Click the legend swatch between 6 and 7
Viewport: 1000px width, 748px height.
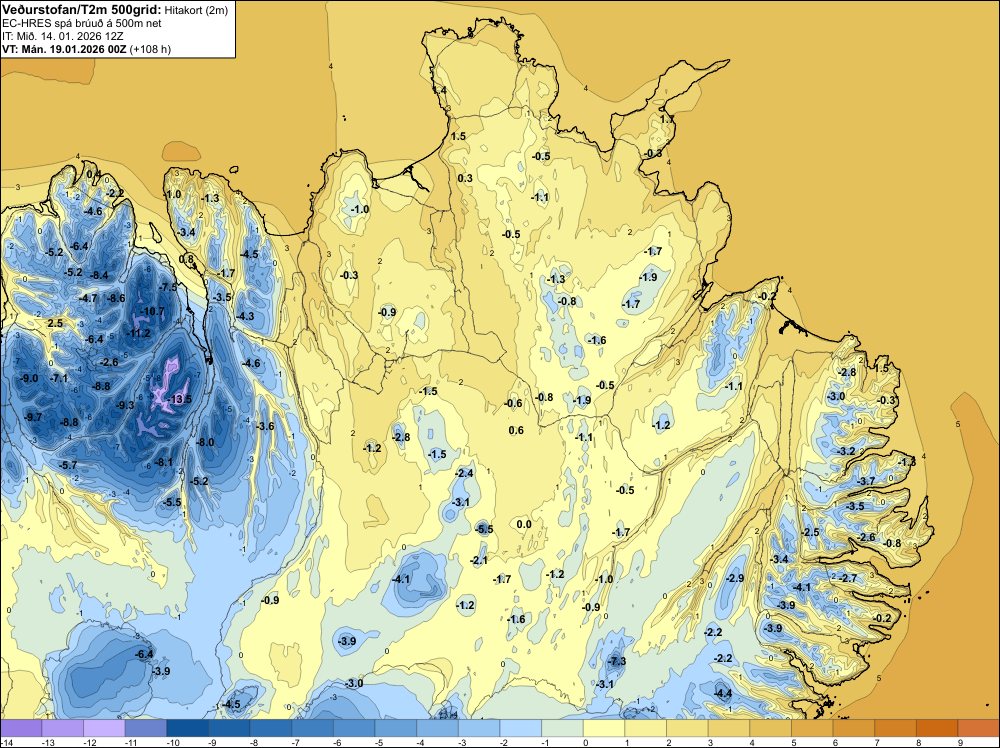(855, 728)
